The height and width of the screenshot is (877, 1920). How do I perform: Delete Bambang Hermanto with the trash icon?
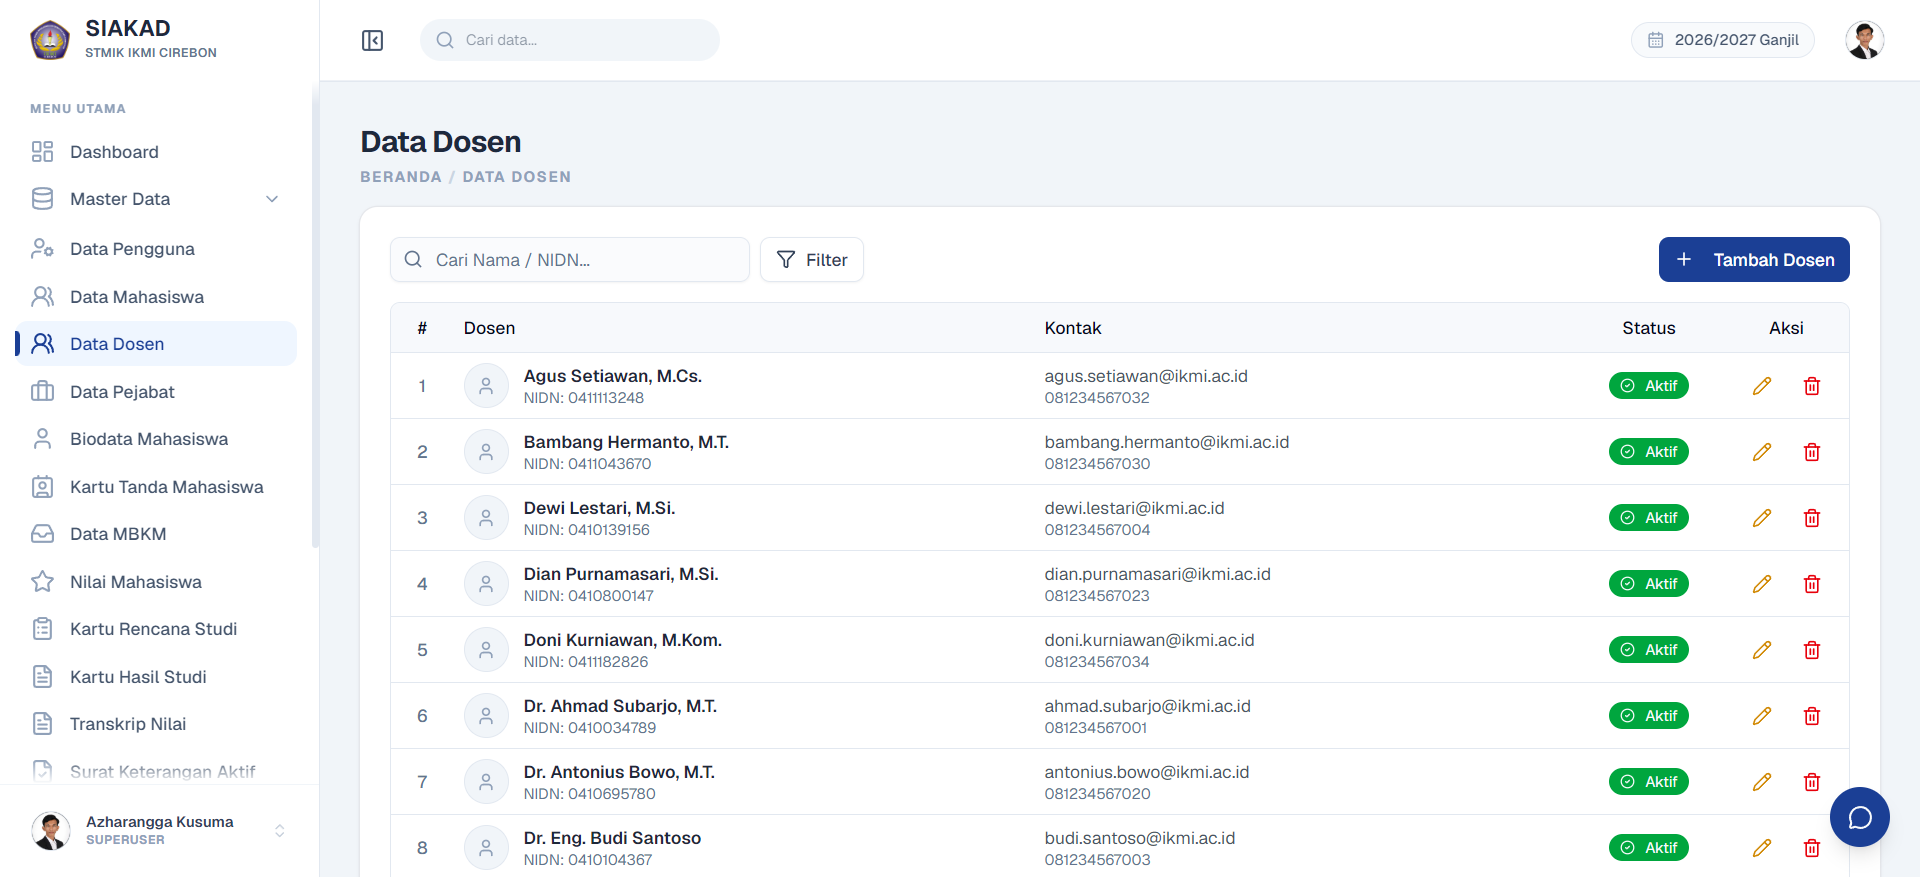[x=1811, y=452]
